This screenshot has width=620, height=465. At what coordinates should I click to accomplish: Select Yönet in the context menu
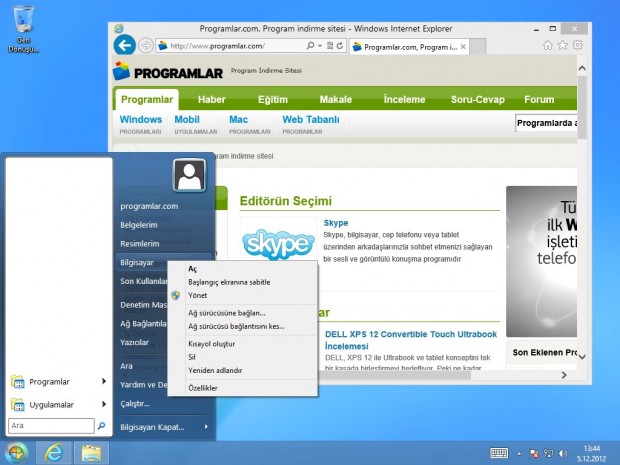243,295
